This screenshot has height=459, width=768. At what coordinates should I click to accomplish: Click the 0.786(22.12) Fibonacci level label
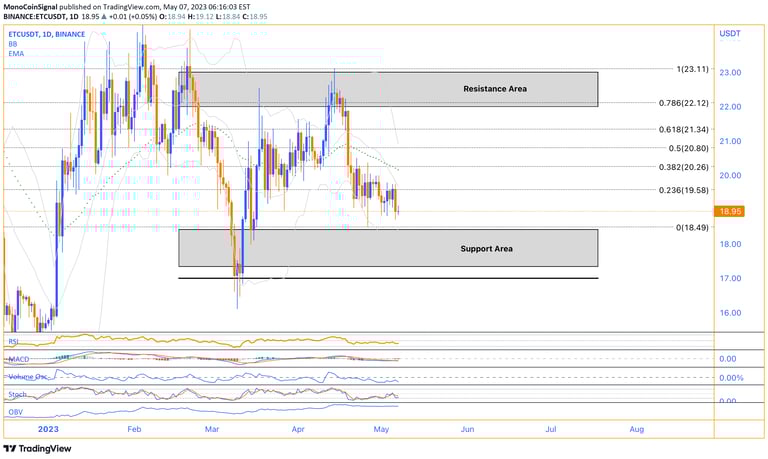684,103
